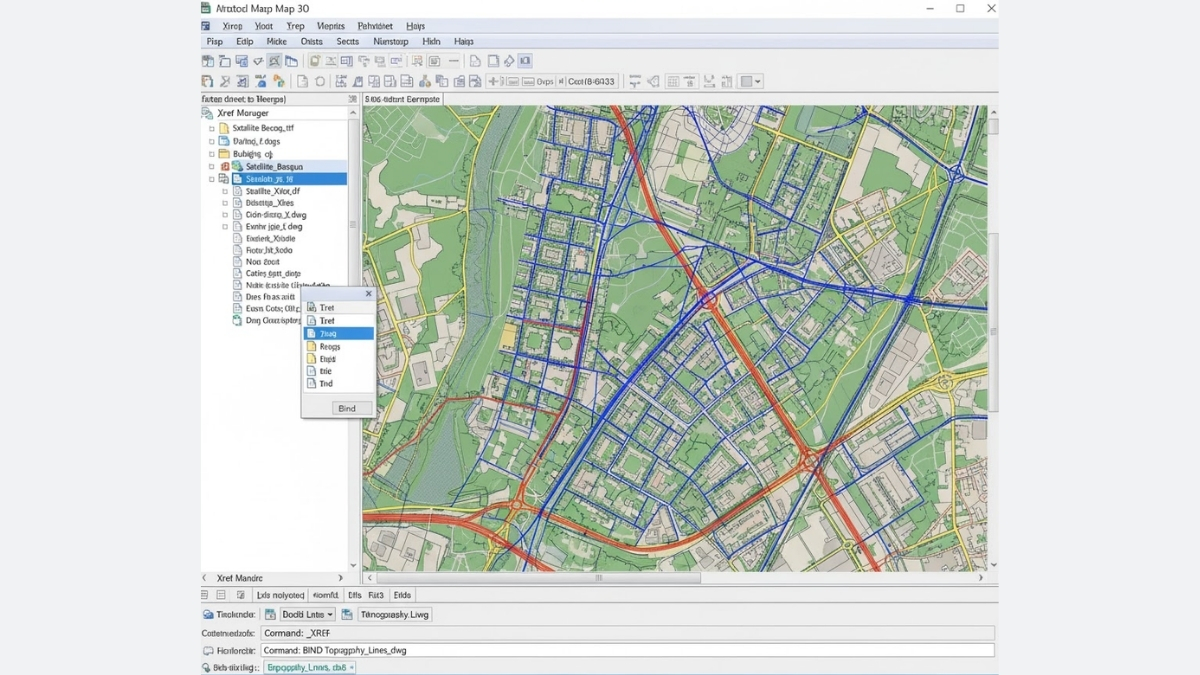Collapse the highlighted blue tree node
Viewport: 1200px width, 675px height.
tap(211, 179)
